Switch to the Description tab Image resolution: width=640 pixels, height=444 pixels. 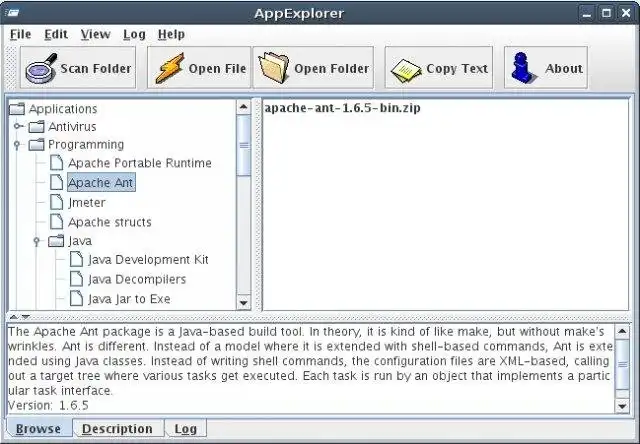pyautogui.click(x=118, y=429)
